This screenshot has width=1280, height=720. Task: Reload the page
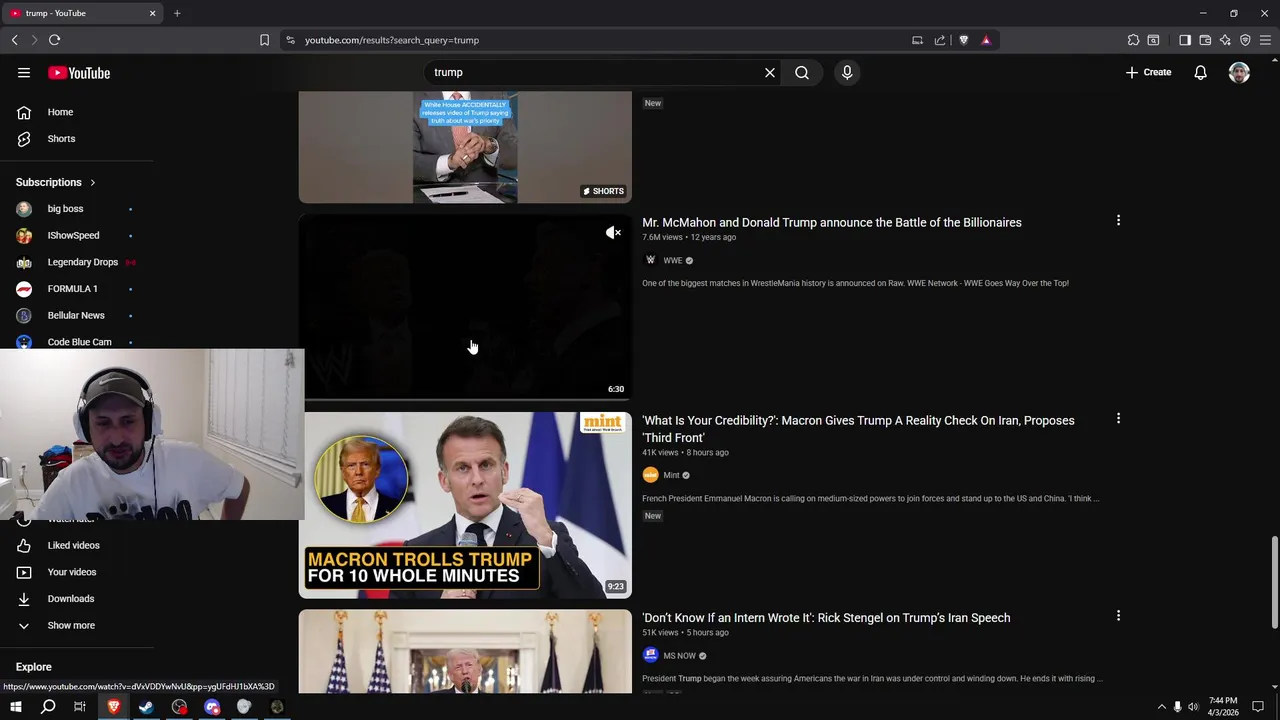(54, 40)
